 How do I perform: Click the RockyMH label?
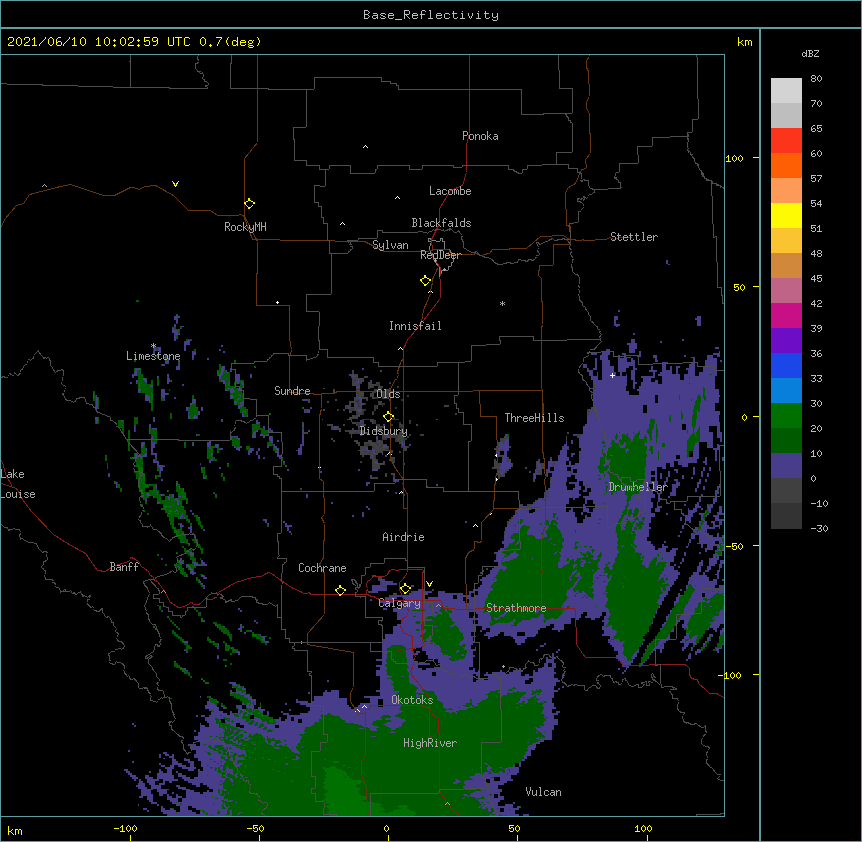click(245, 227)
